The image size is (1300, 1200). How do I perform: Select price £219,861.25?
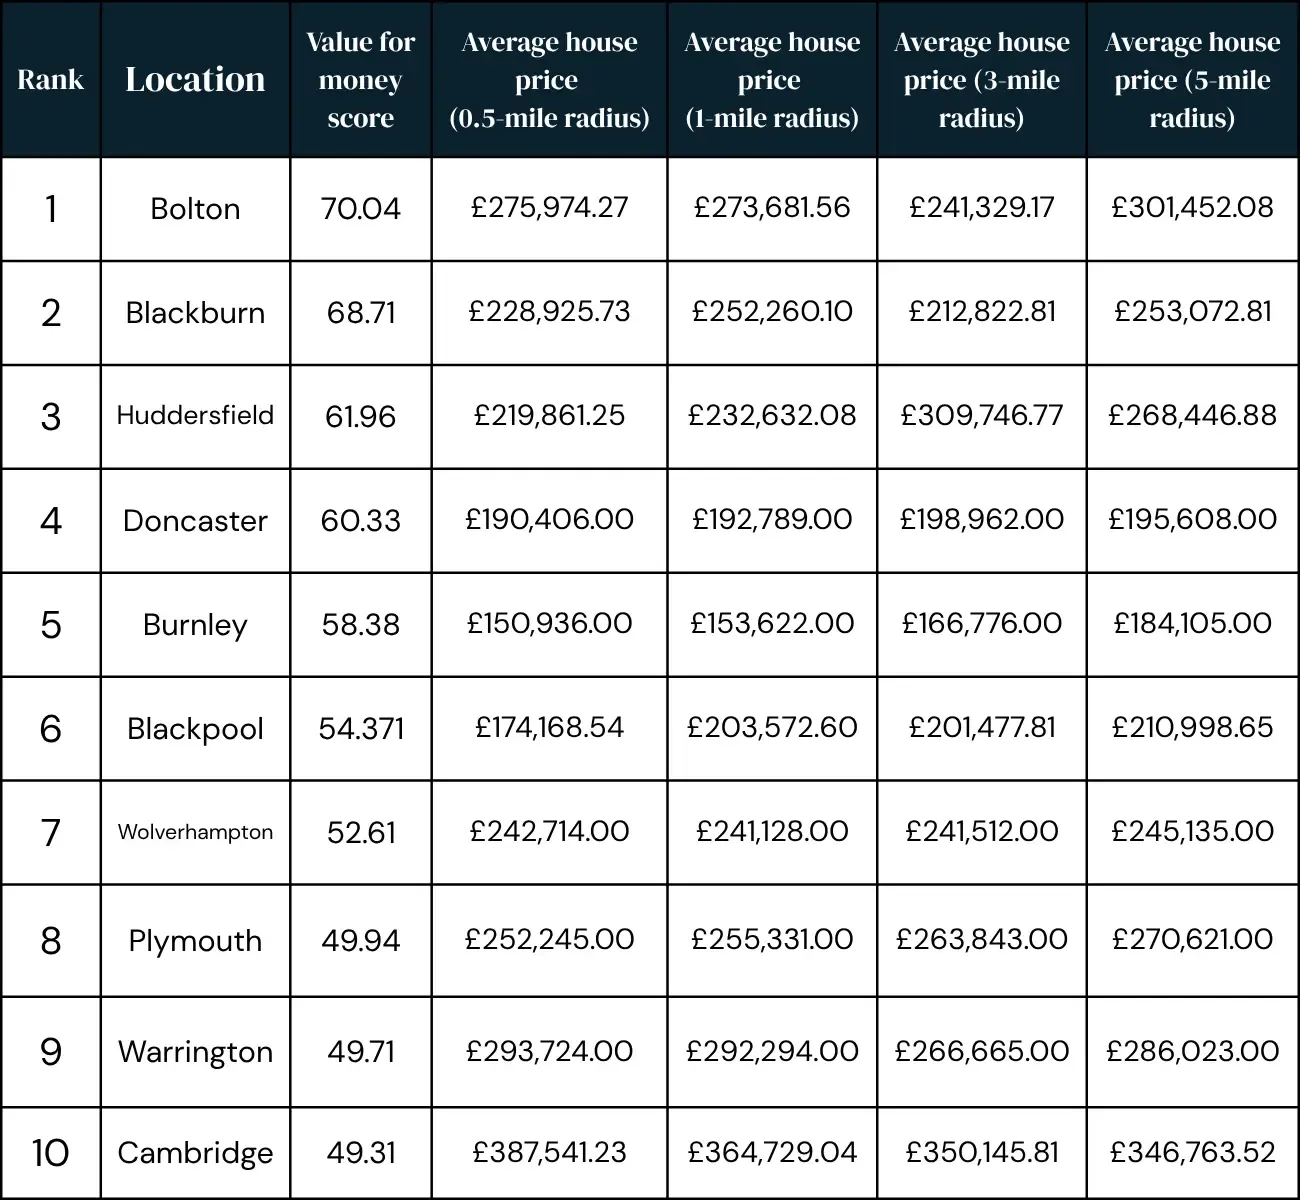(x=549, y=416)
